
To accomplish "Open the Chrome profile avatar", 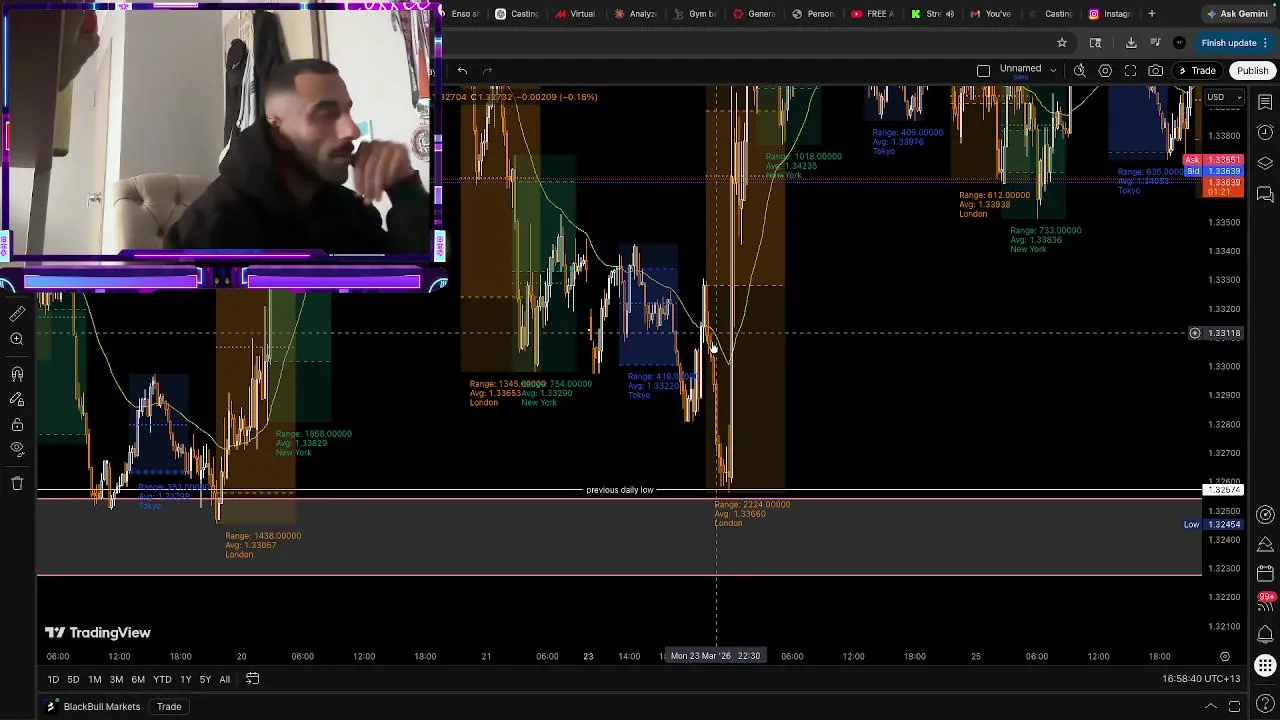I will click(x=1179, y=43).
